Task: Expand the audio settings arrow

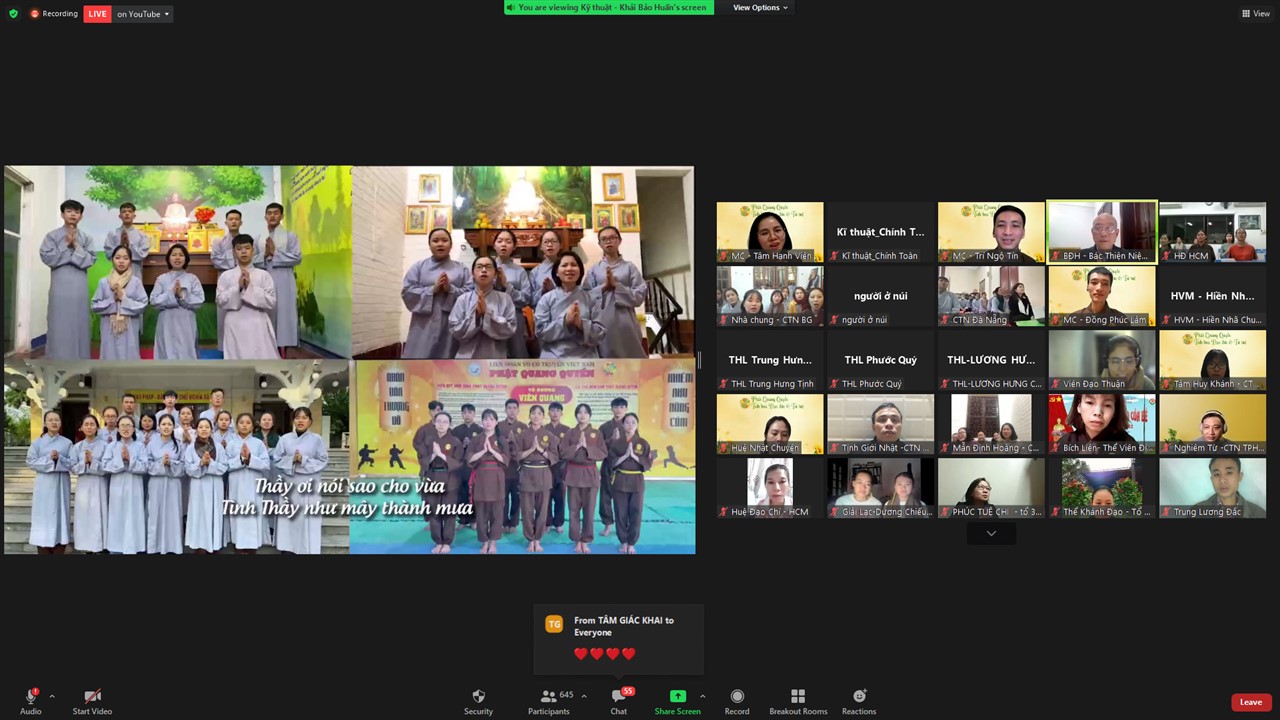Action: pos(52,696)
